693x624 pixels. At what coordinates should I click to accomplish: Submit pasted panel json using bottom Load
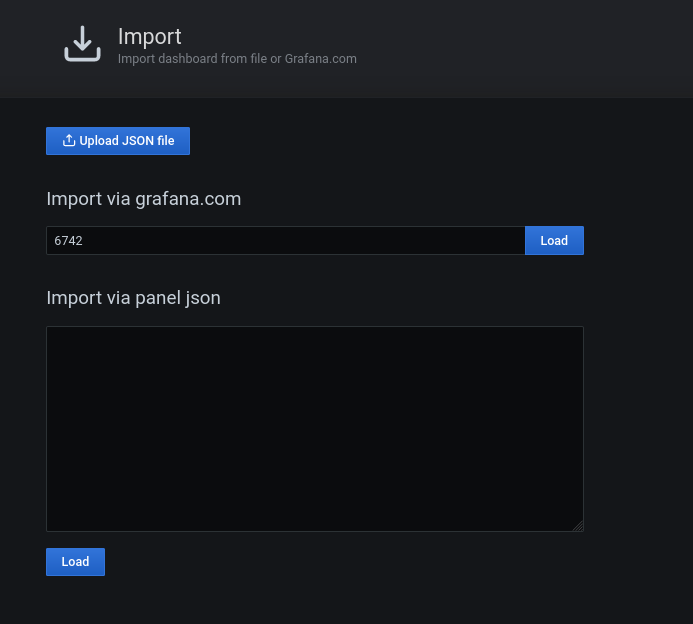(x=75, y=562)
